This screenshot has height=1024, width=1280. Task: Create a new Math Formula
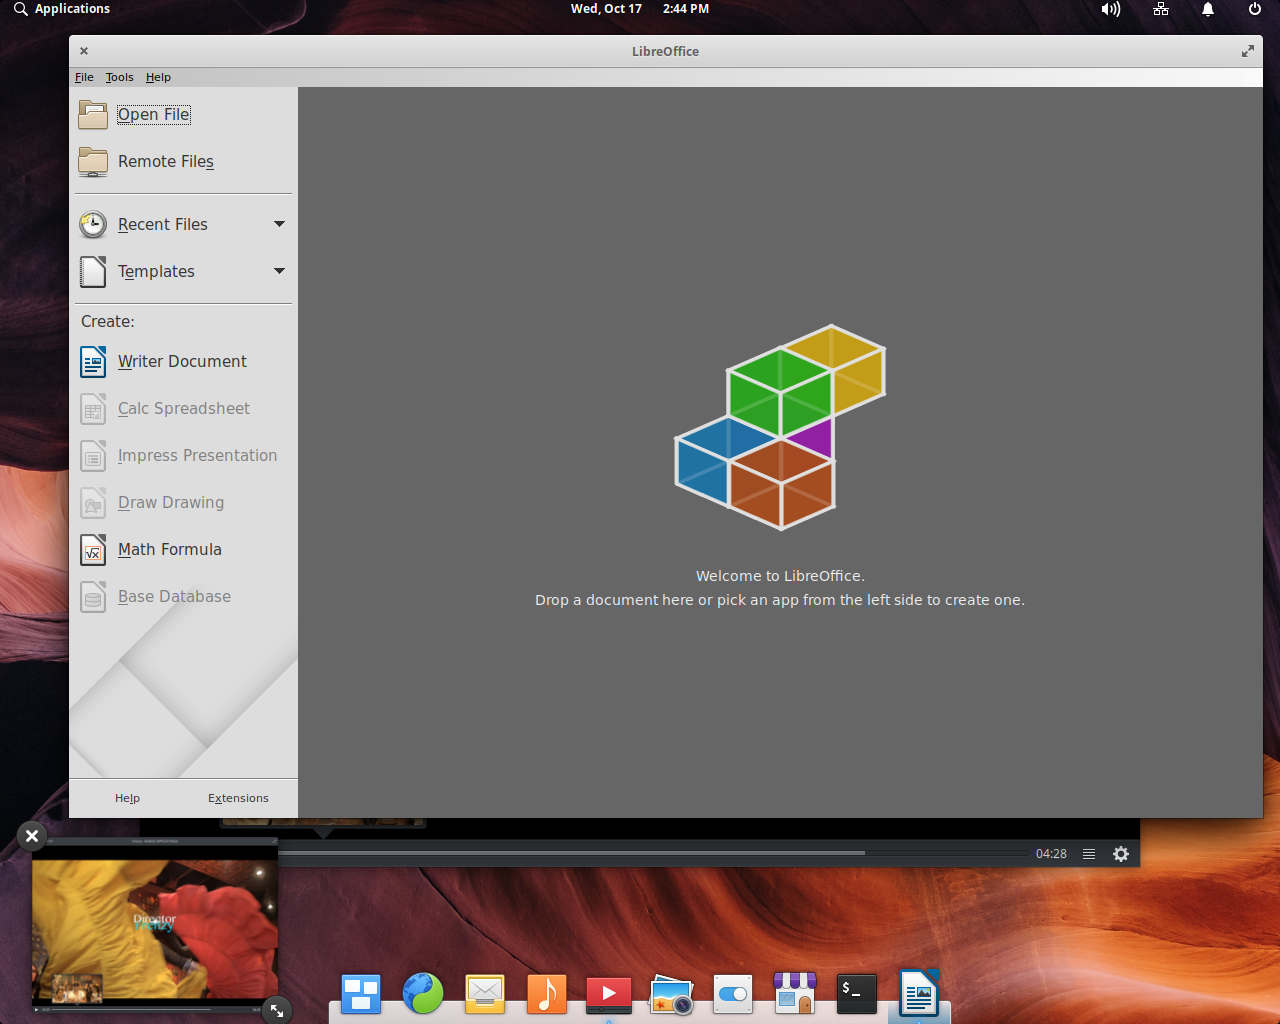click(152, 550)
